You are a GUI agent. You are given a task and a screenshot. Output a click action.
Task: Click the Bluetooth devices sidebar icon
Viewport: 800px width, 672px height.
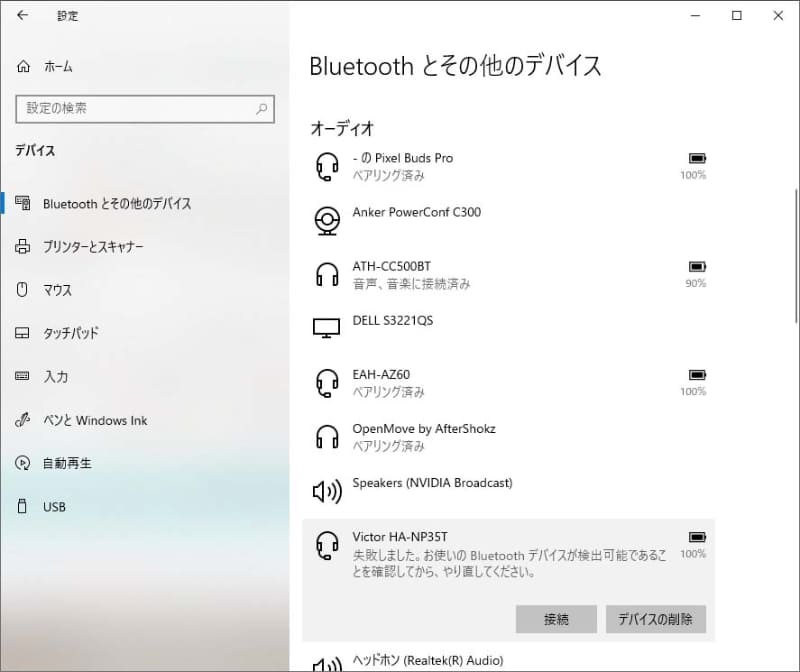point(22,203)
